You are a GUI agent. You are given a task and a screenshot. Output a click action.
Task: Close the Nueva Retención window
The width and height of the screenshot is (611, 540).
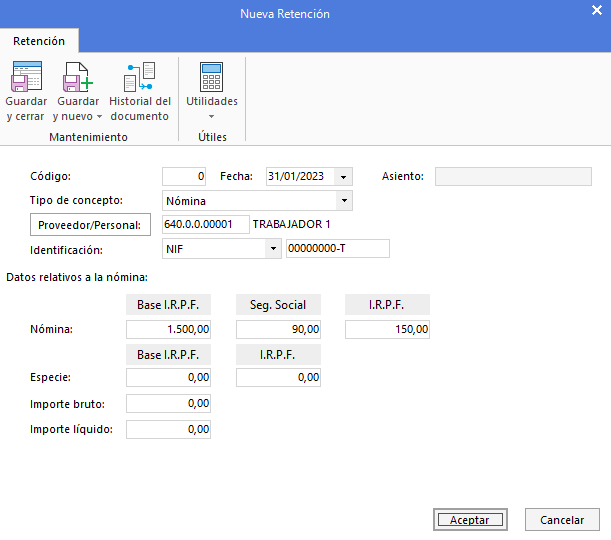tap(597, 10)
